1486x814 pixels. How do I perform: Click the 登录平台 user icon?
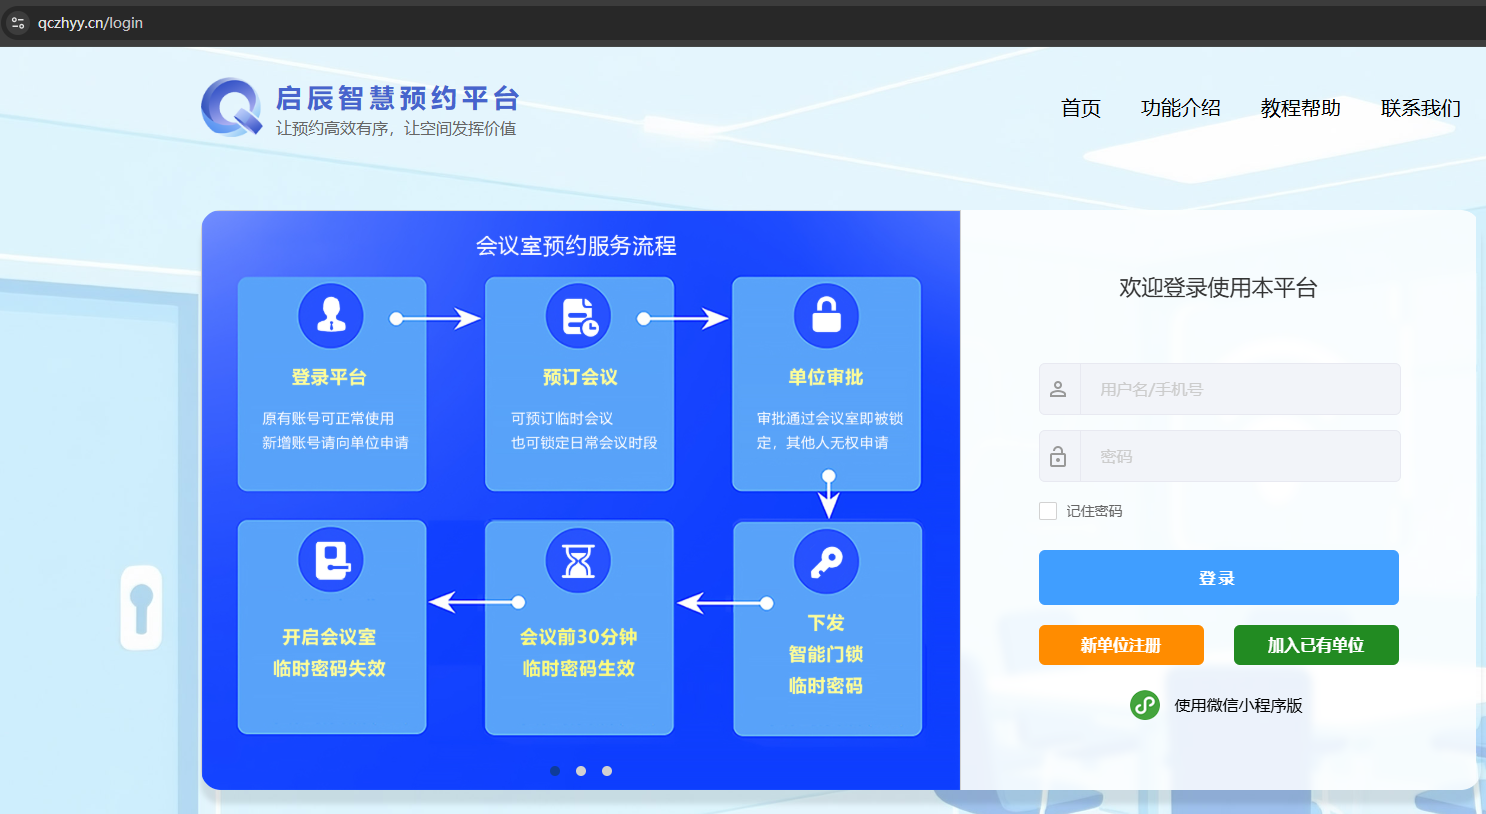click(330, 316)
